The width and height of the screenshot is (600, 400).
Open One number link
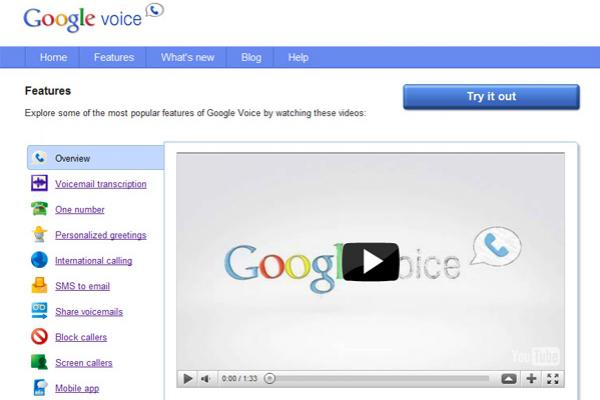click(80, 210)
